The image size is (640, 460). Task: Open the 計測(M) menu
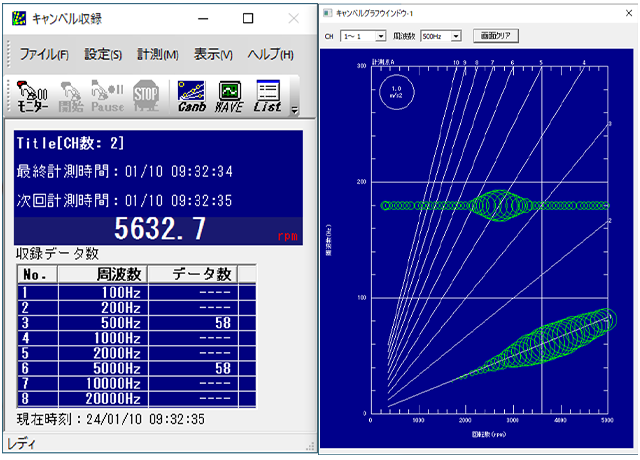point(158,54)
